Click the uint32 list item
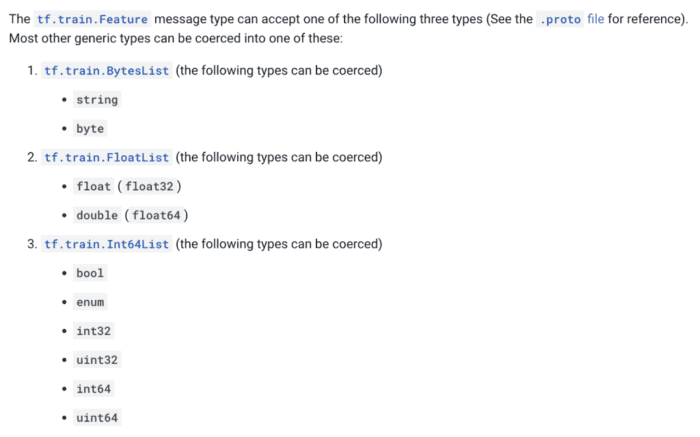700x437 pixels. (97, 360)
